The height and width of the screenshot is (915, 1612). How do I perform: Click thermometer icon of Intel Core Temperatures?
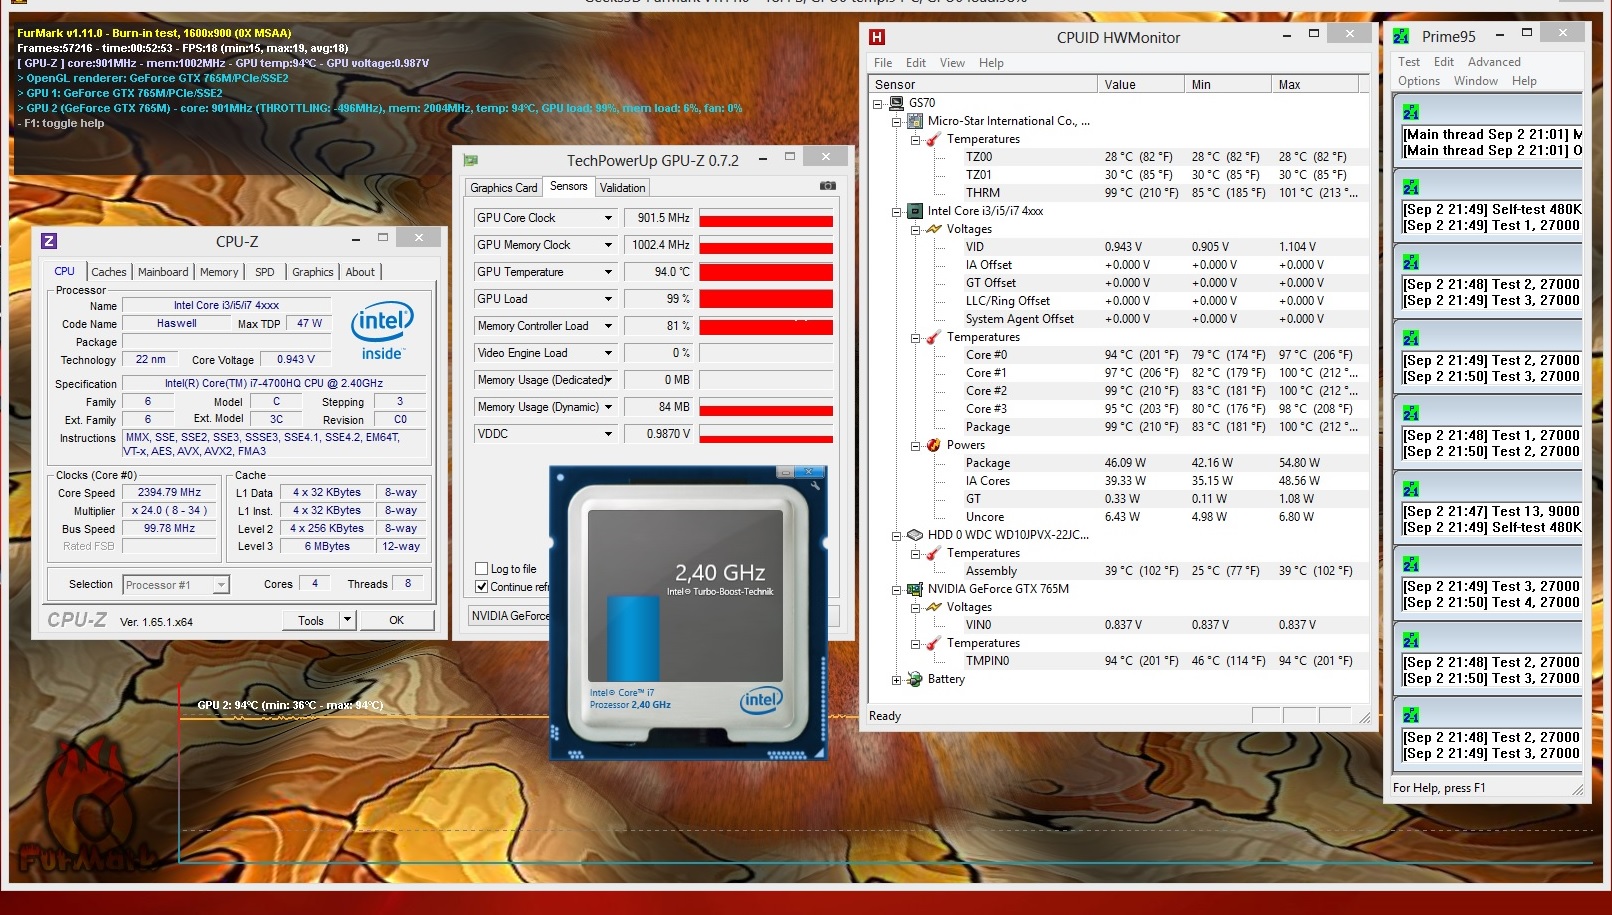pos(933,337)
